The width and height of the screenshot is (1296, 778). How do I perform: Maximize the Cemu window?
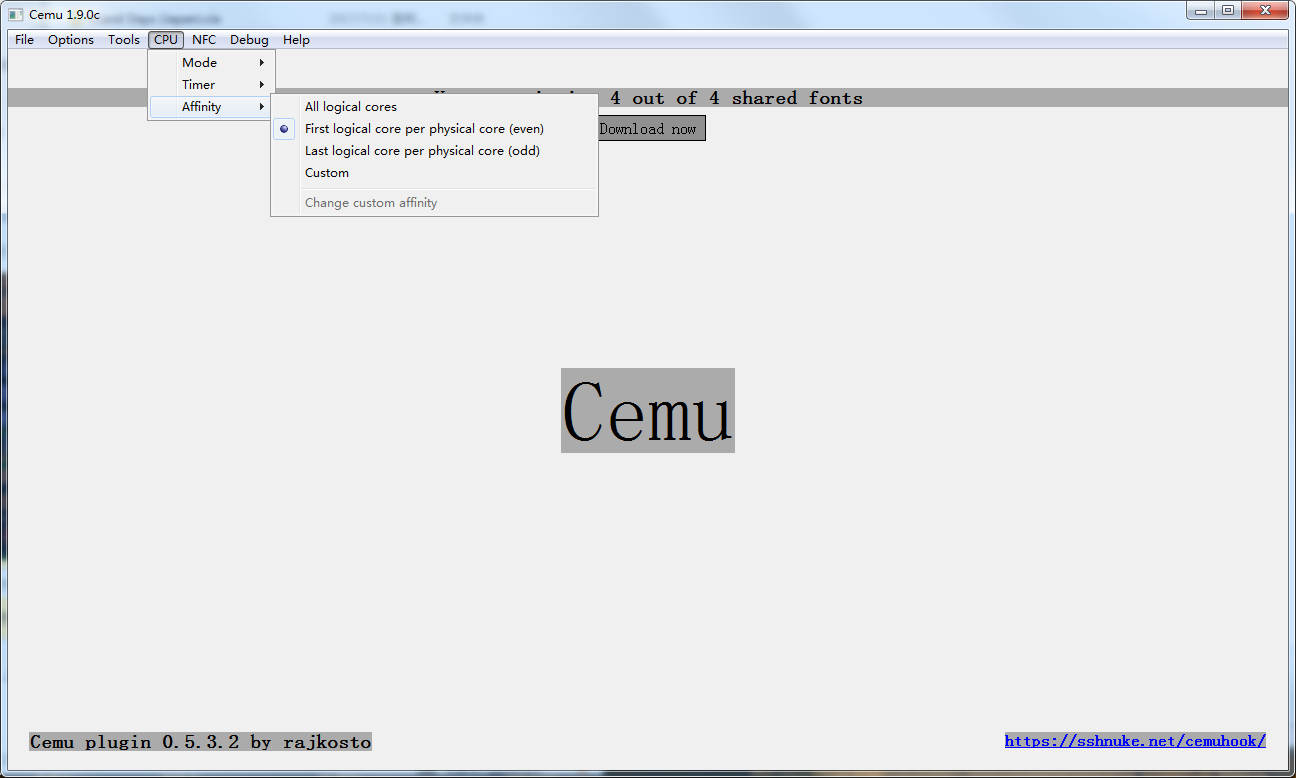tap(1227, 10)
